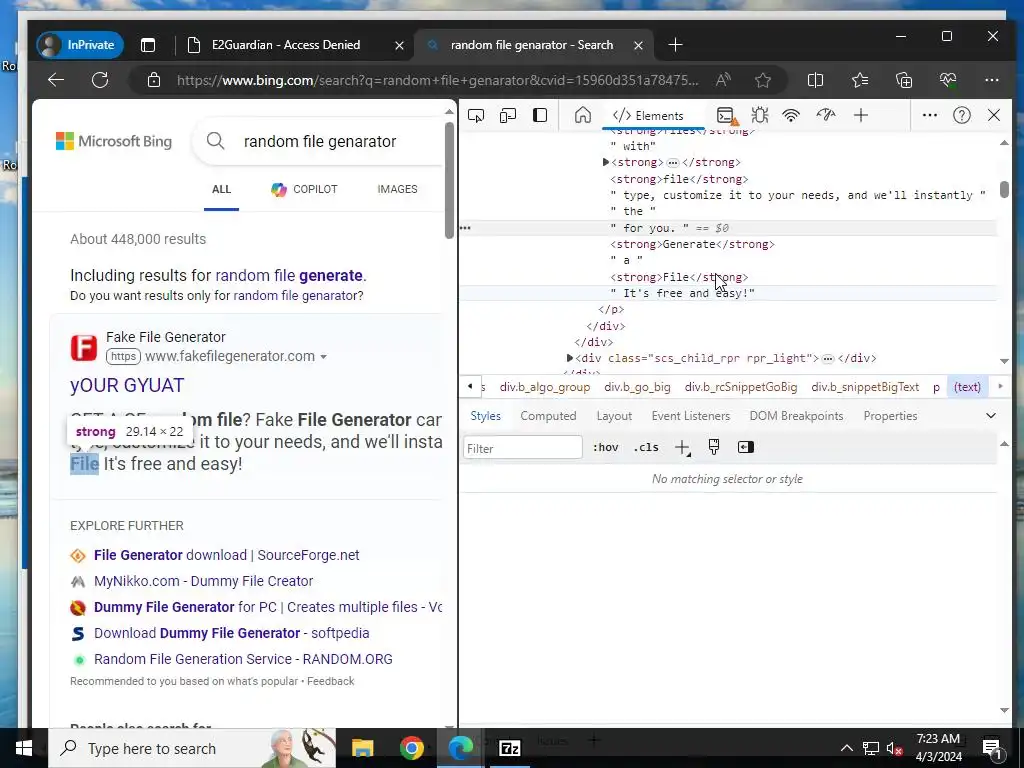Open the Layout pane tab

[614, 416]
